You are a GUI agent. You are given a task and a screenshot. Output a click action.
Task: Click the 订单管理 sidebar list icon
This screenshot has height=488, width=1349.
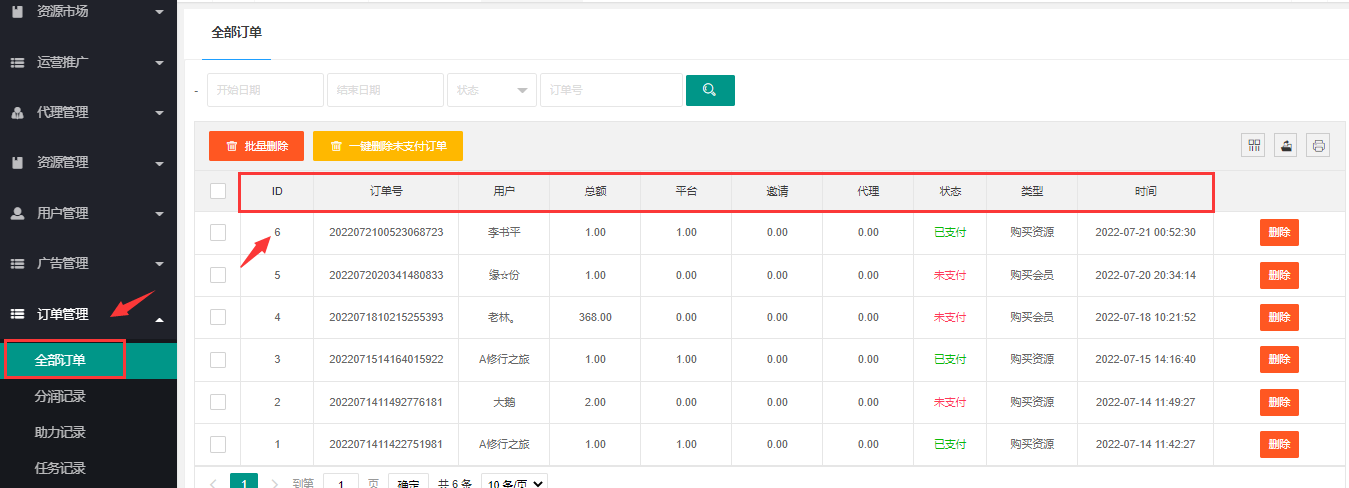click(x=17, y=314)
